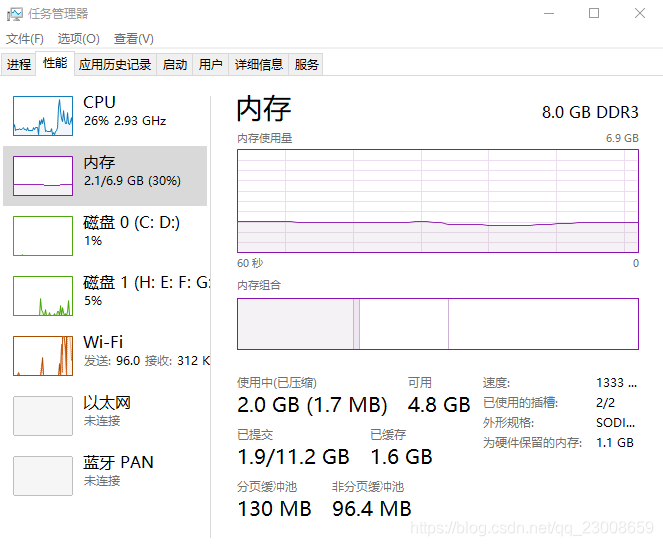The height and width of the screenshot is (546, 663).
Task: Go to the 用户 tab
Action: [211, 64]
